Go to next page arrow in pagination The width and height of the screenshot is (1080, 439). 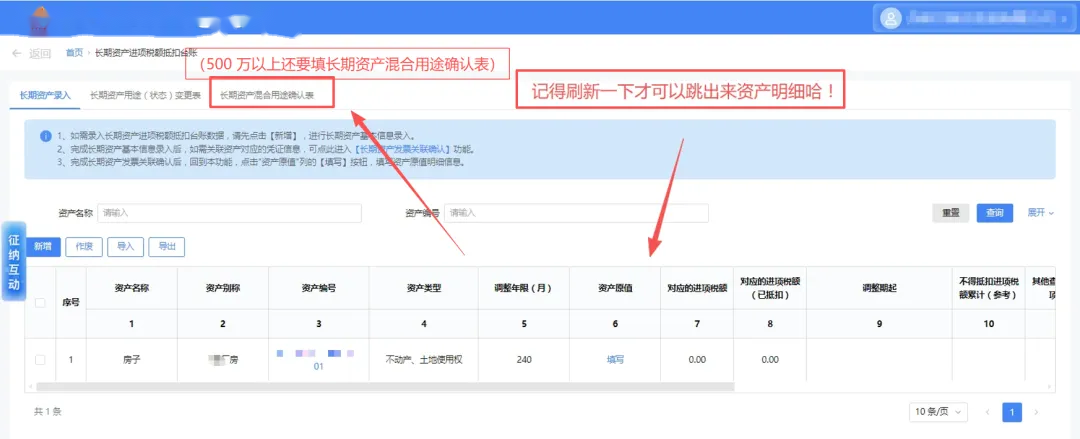(x=1036, y=412)
